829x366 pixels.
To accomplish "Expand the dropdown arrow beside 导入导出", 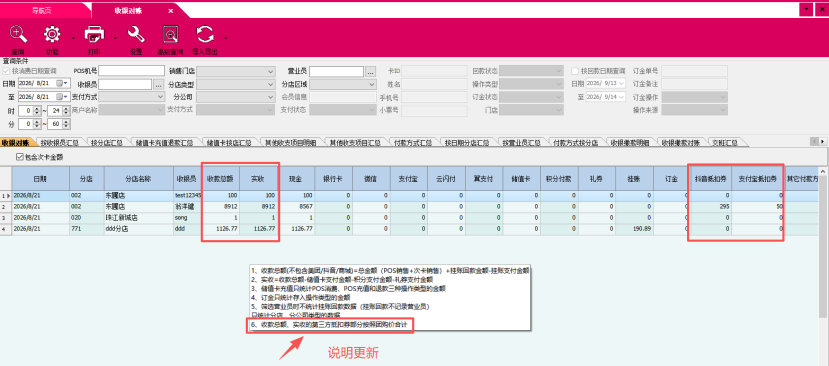I will (226, 38).
